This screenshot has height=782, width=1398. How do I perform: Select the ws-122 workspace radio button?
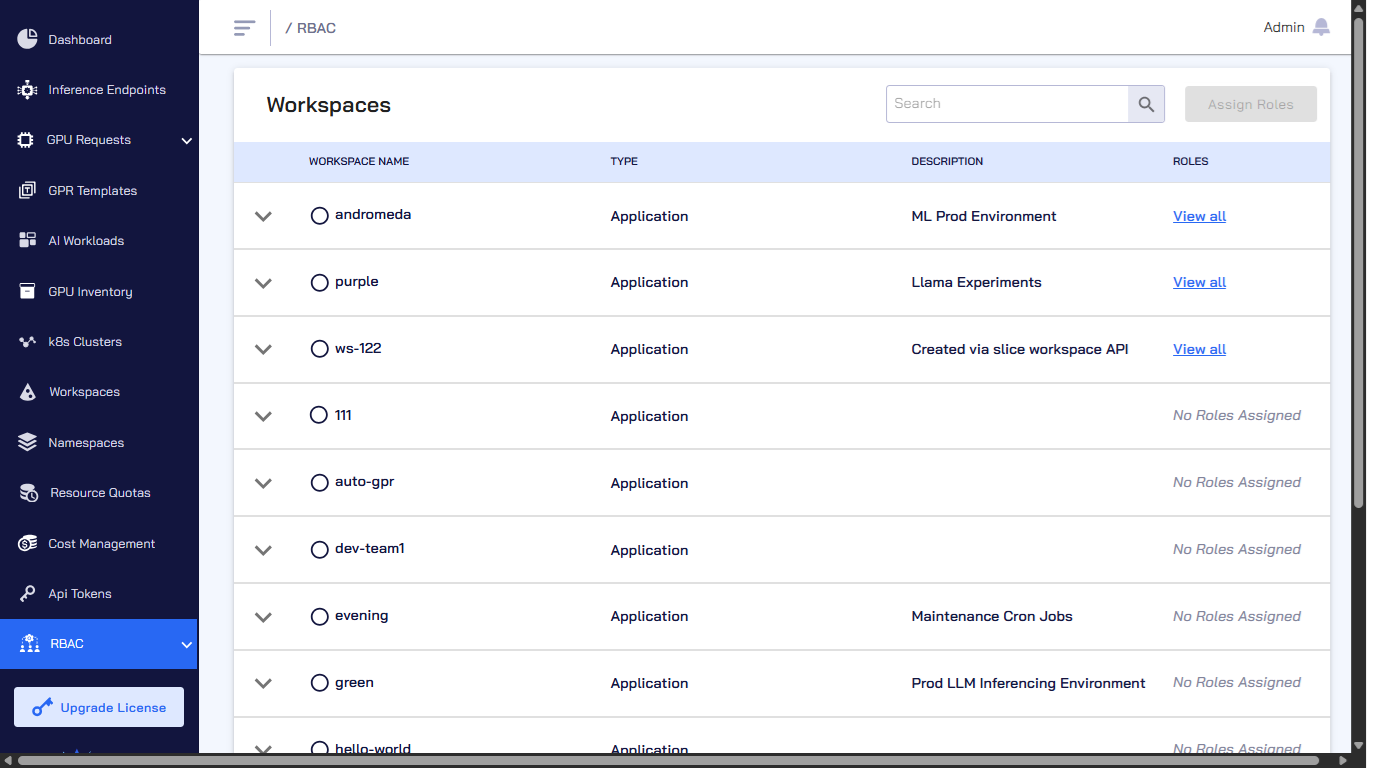tap(320, 349)
